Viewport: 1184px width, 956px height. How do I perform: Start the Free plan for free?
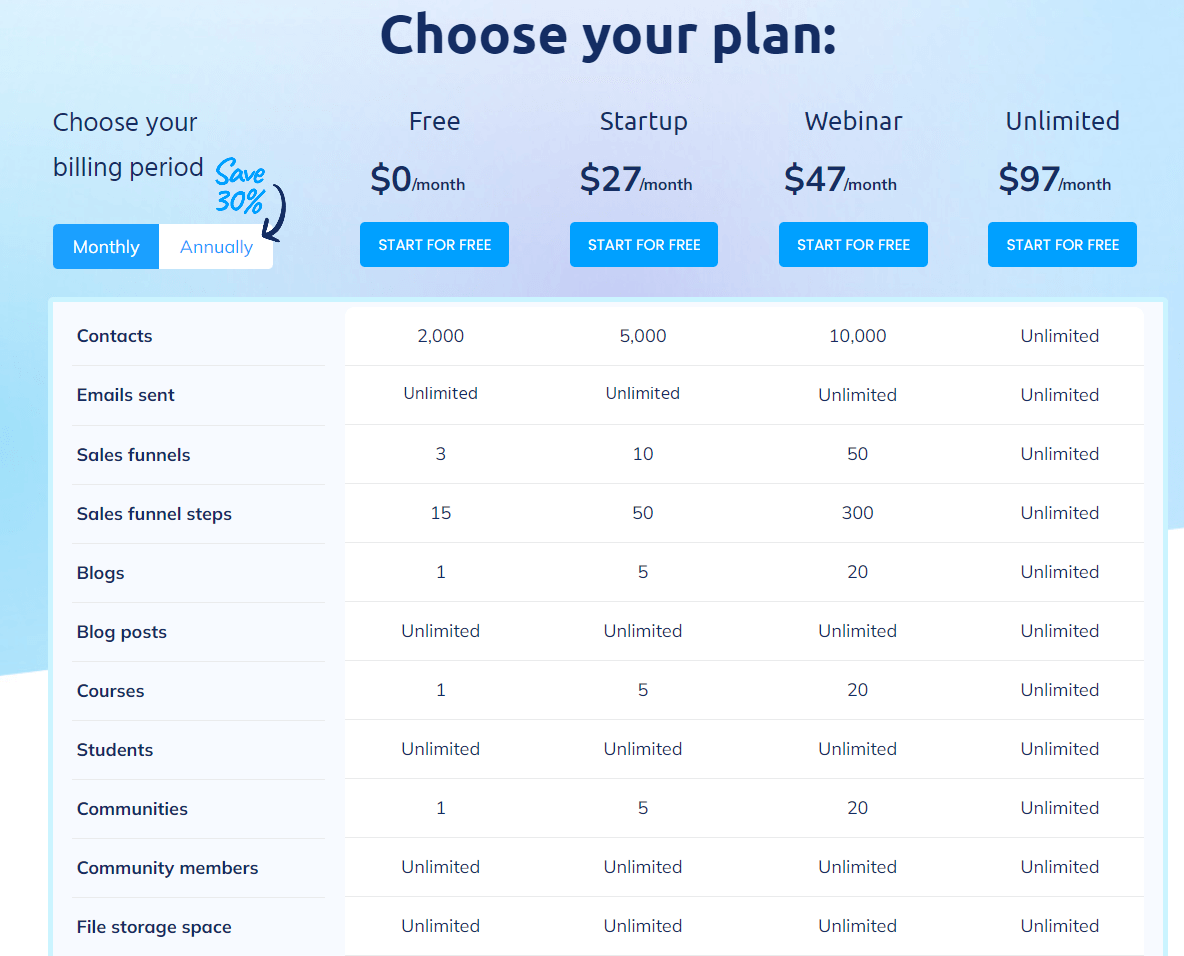click(434, 244)
